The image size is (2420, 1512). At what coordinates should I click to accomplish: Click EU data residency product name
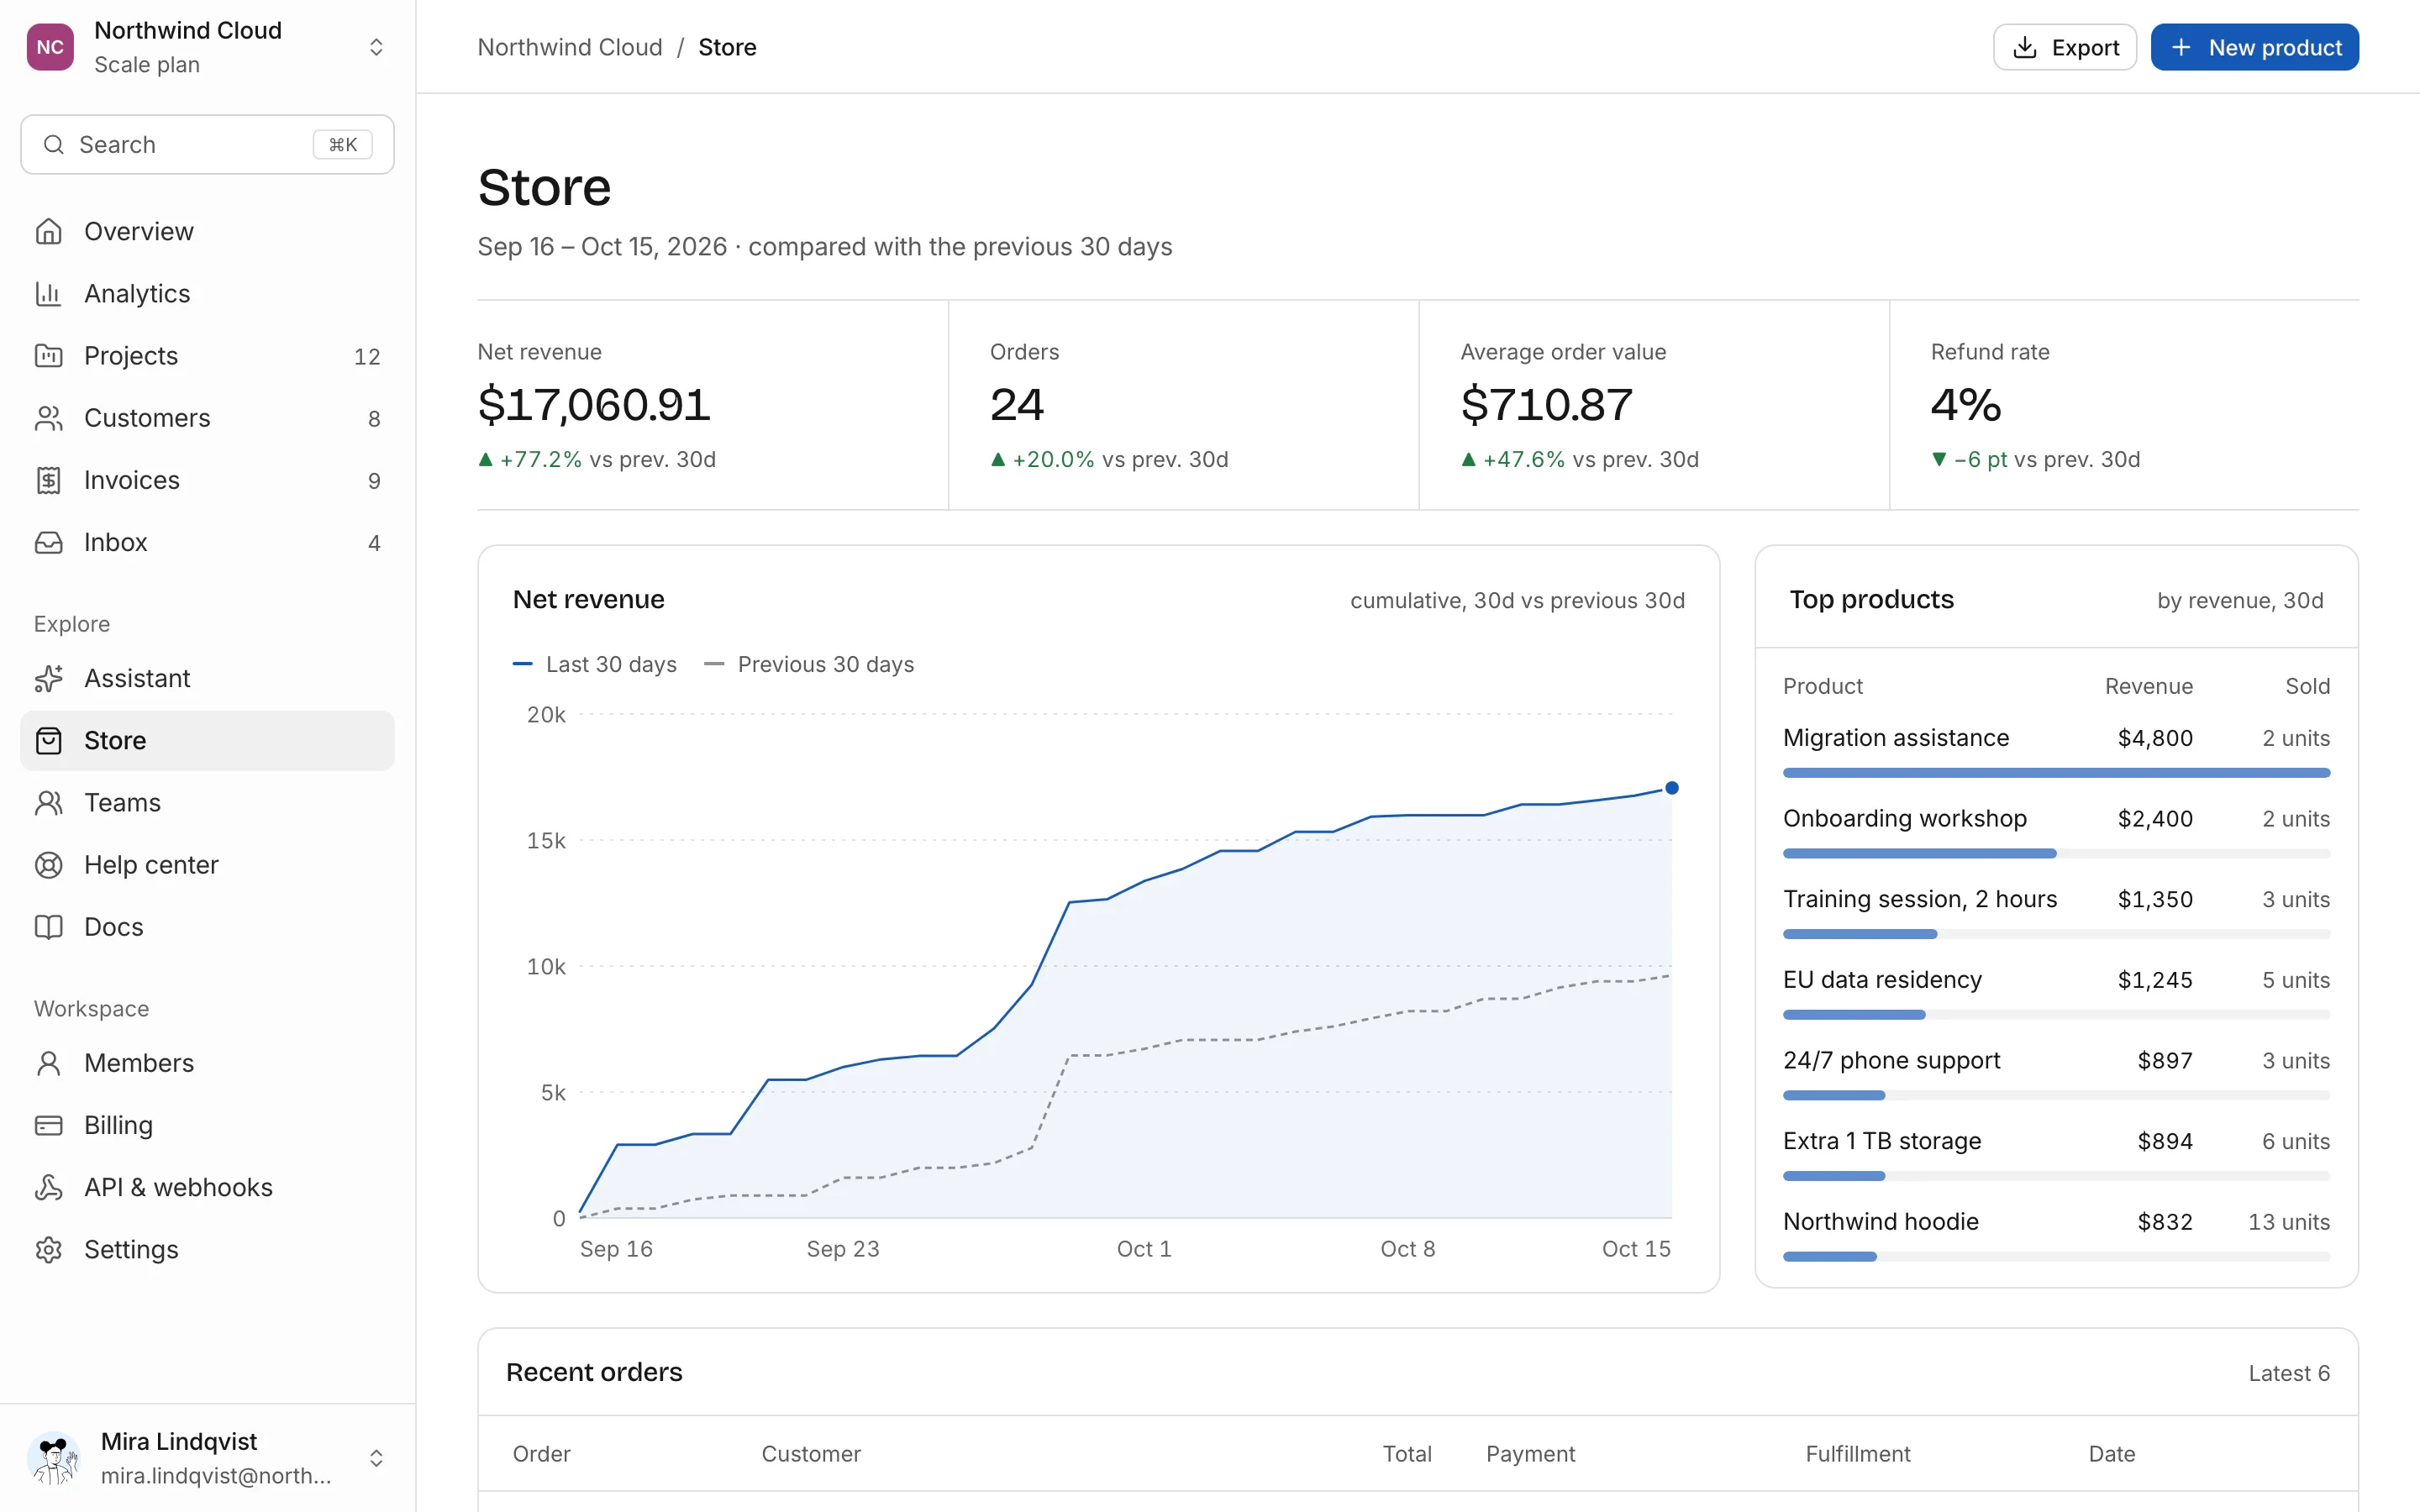tap(1882, 980)
